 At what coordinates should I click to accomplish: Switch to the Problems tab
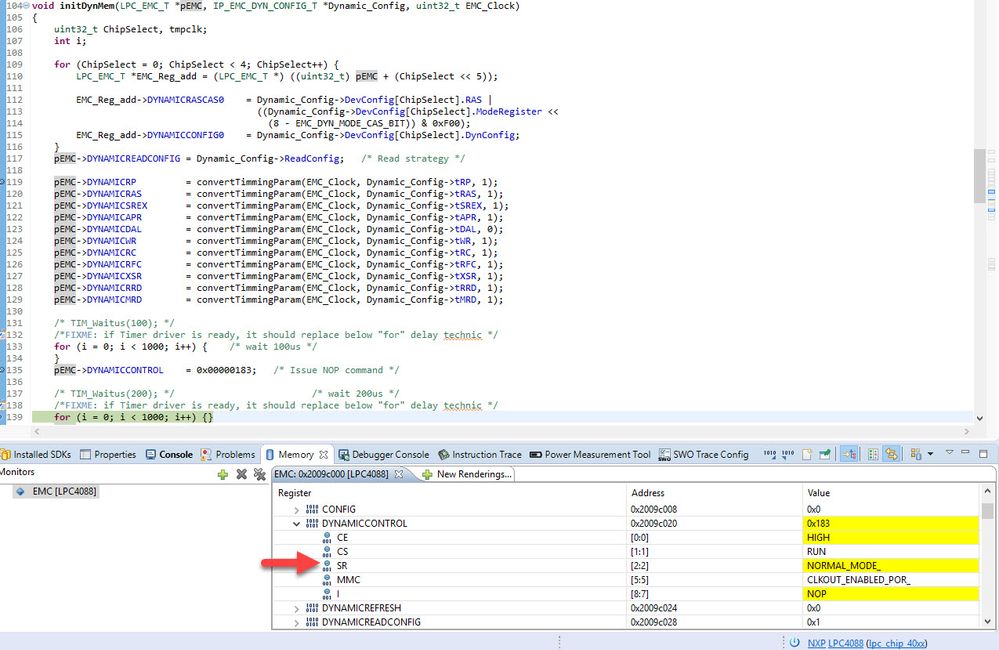[x=228, y=454]
